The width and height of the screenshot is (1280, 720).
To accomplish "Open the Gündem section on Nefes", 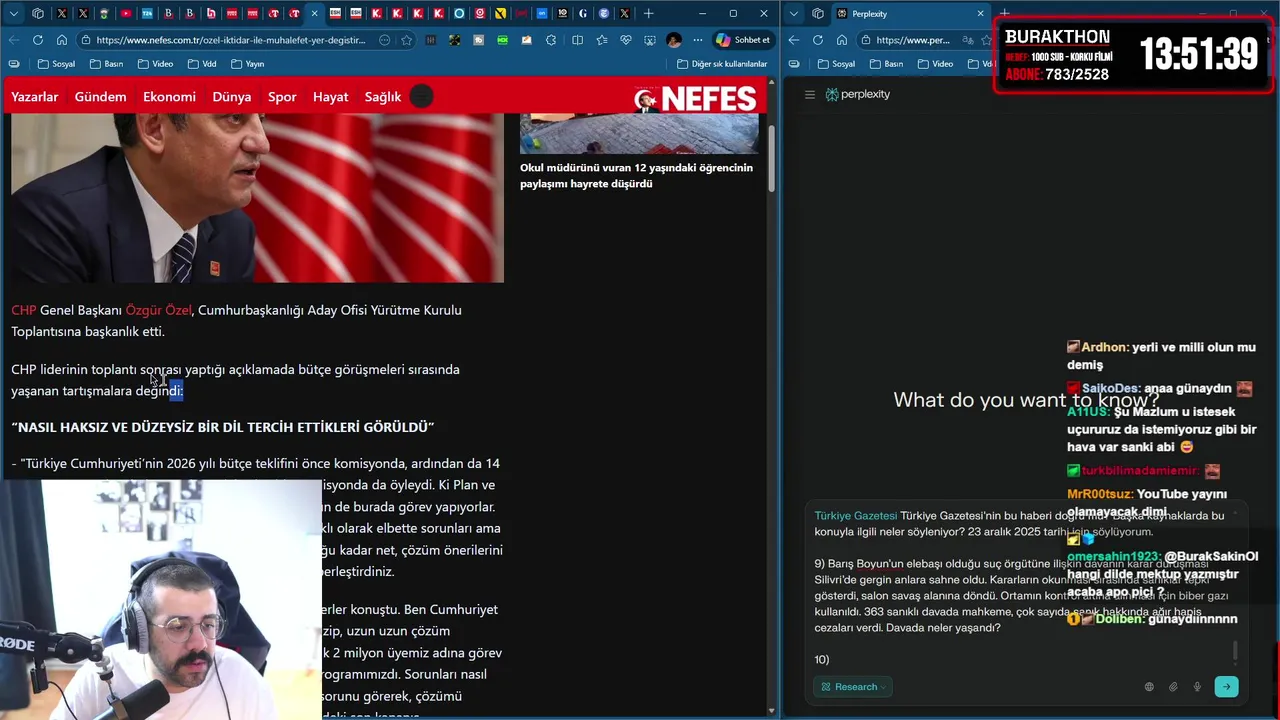I will (100, 97).
